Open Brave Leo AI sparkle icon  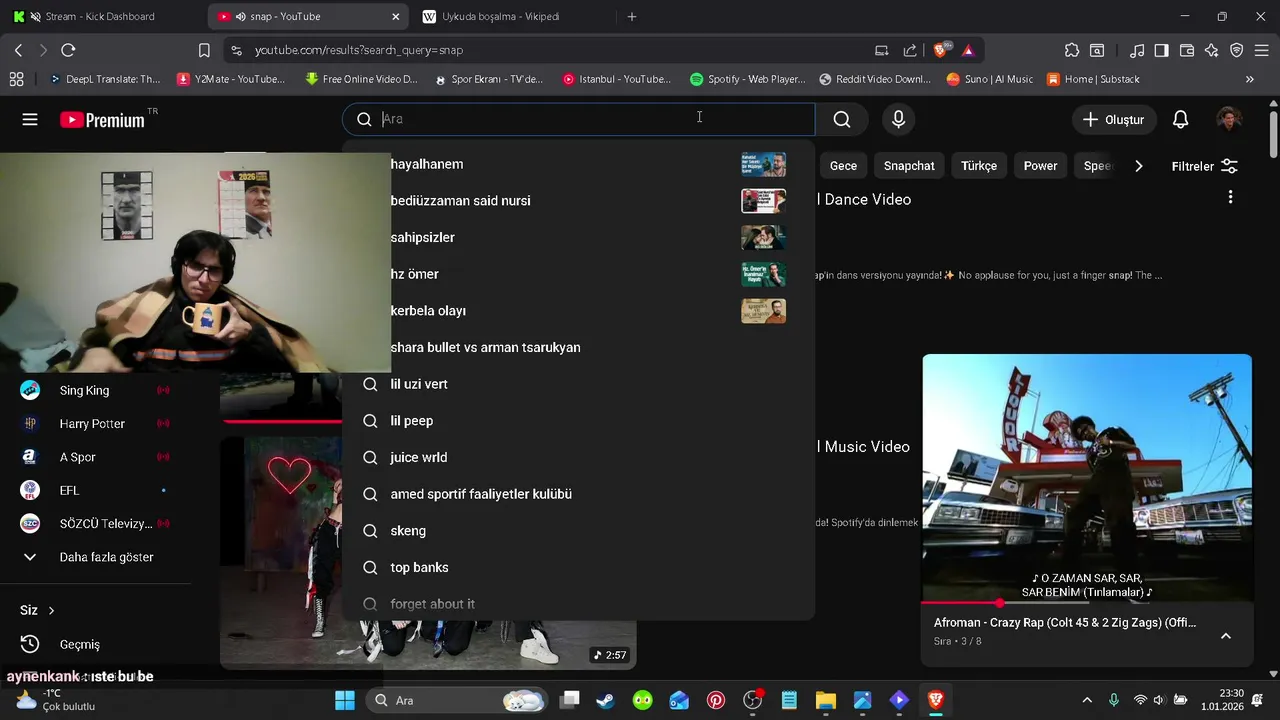(1212, 50)
